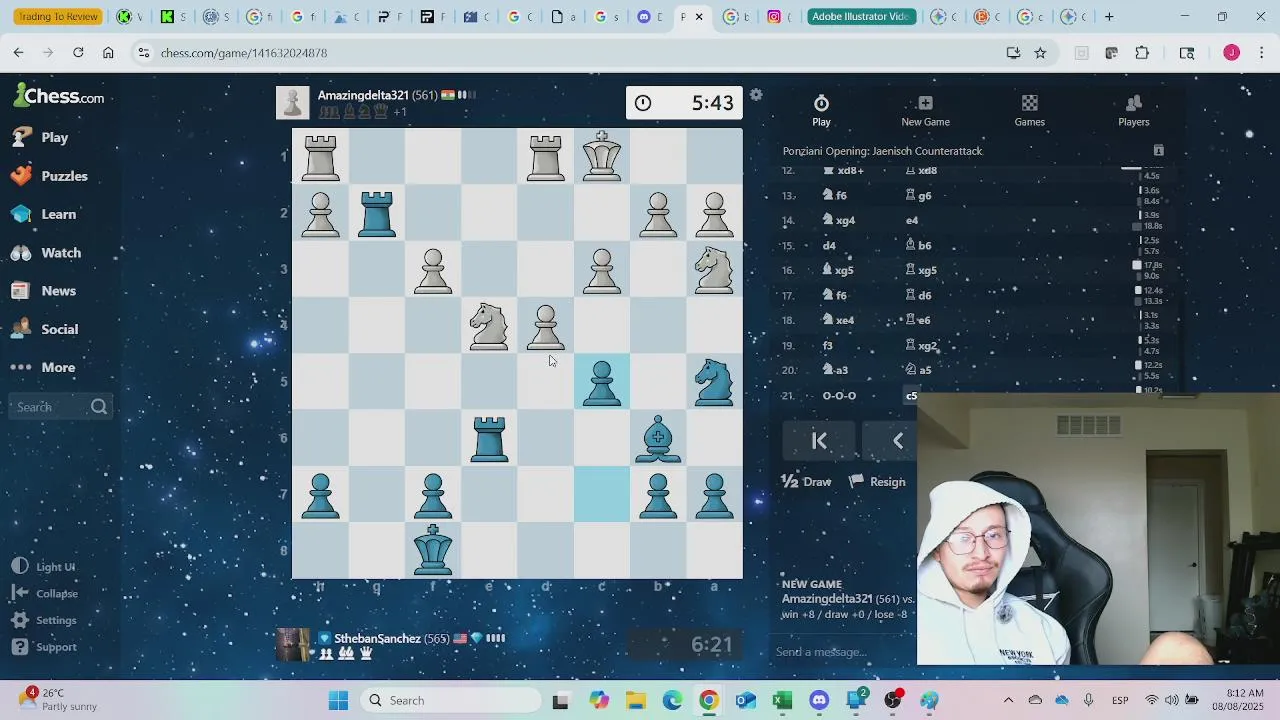Offer a Draw
Viewport: 1280px width, 720px height.
806,482
